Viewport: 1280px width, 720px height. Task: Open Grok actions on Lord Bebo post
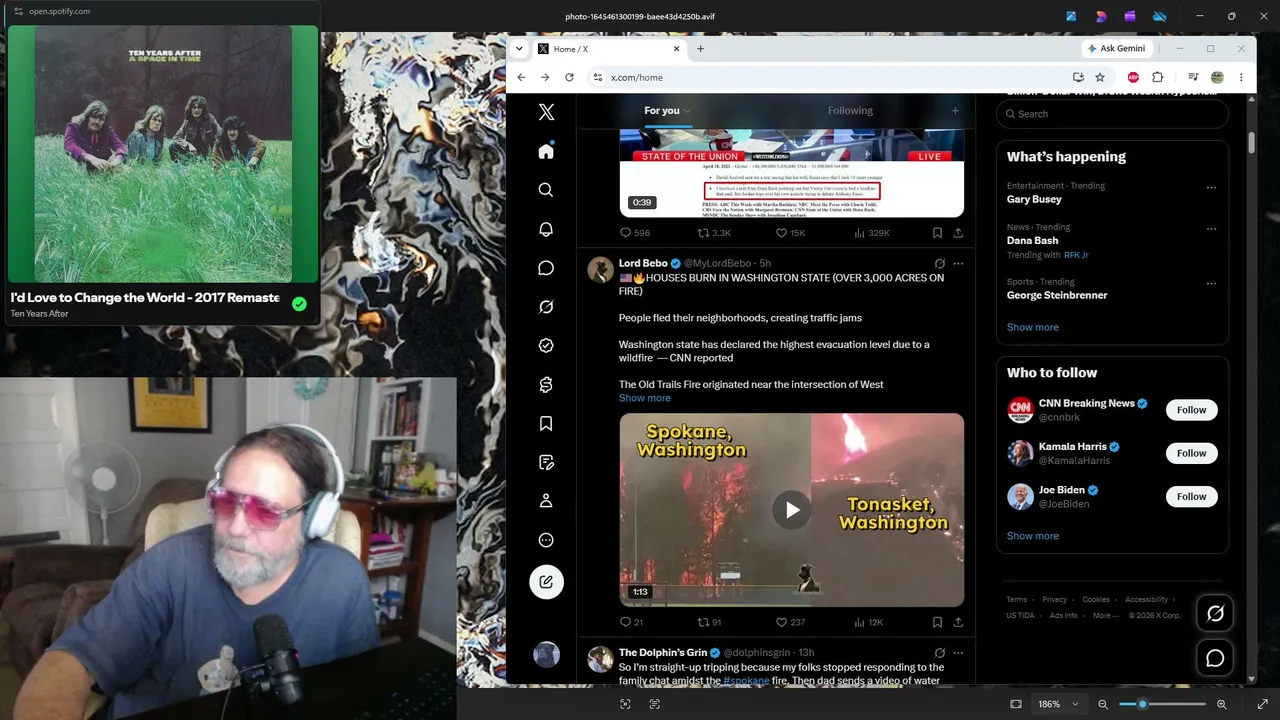[939, 264]
